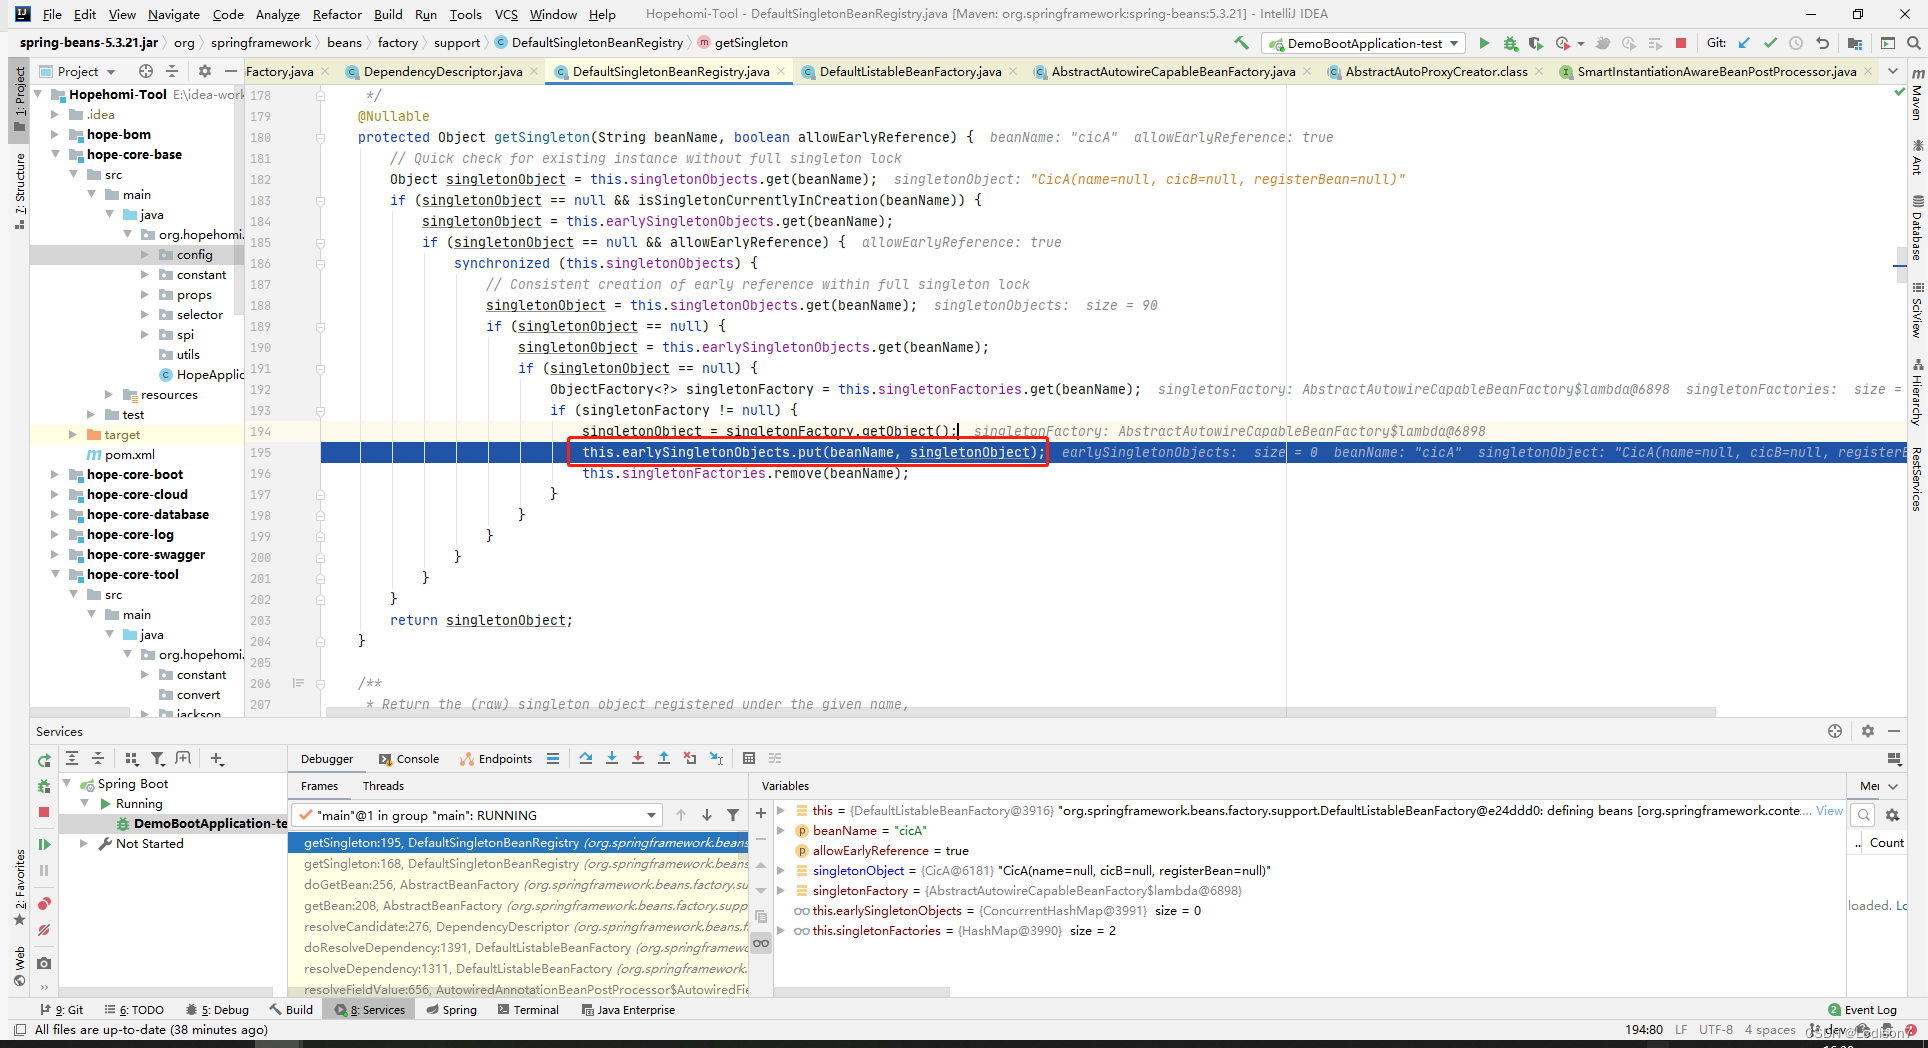Open the Navigate menu
This screenshot has height=1048, width=1928.
tap(174, 14)
